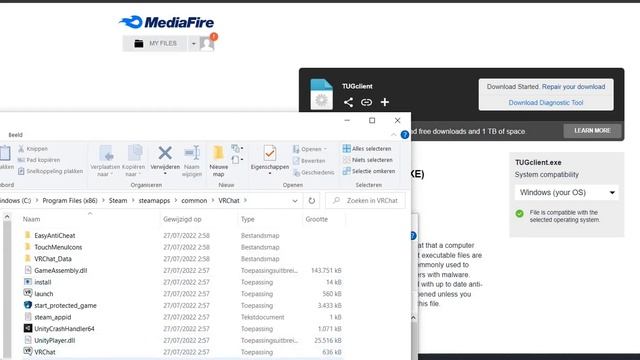Click Openen in the ribbon

pos(309,149)
